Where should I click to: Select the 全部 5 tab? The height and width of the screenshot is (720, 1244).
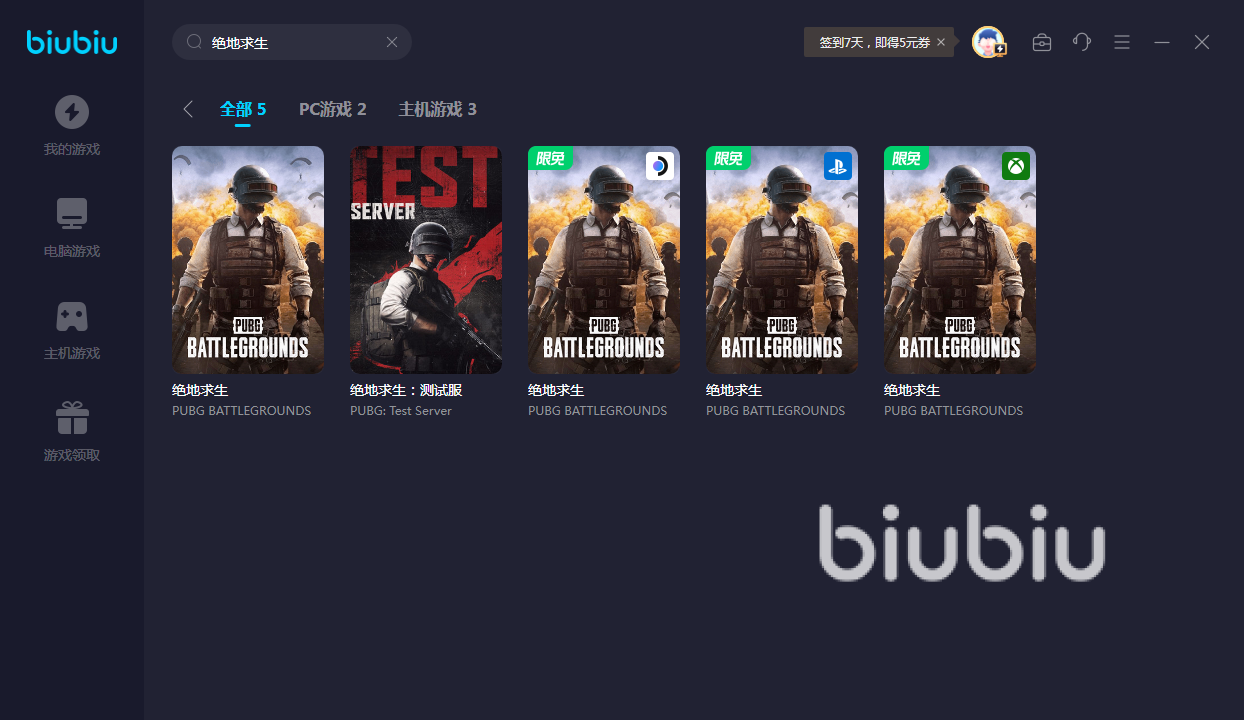243,109
